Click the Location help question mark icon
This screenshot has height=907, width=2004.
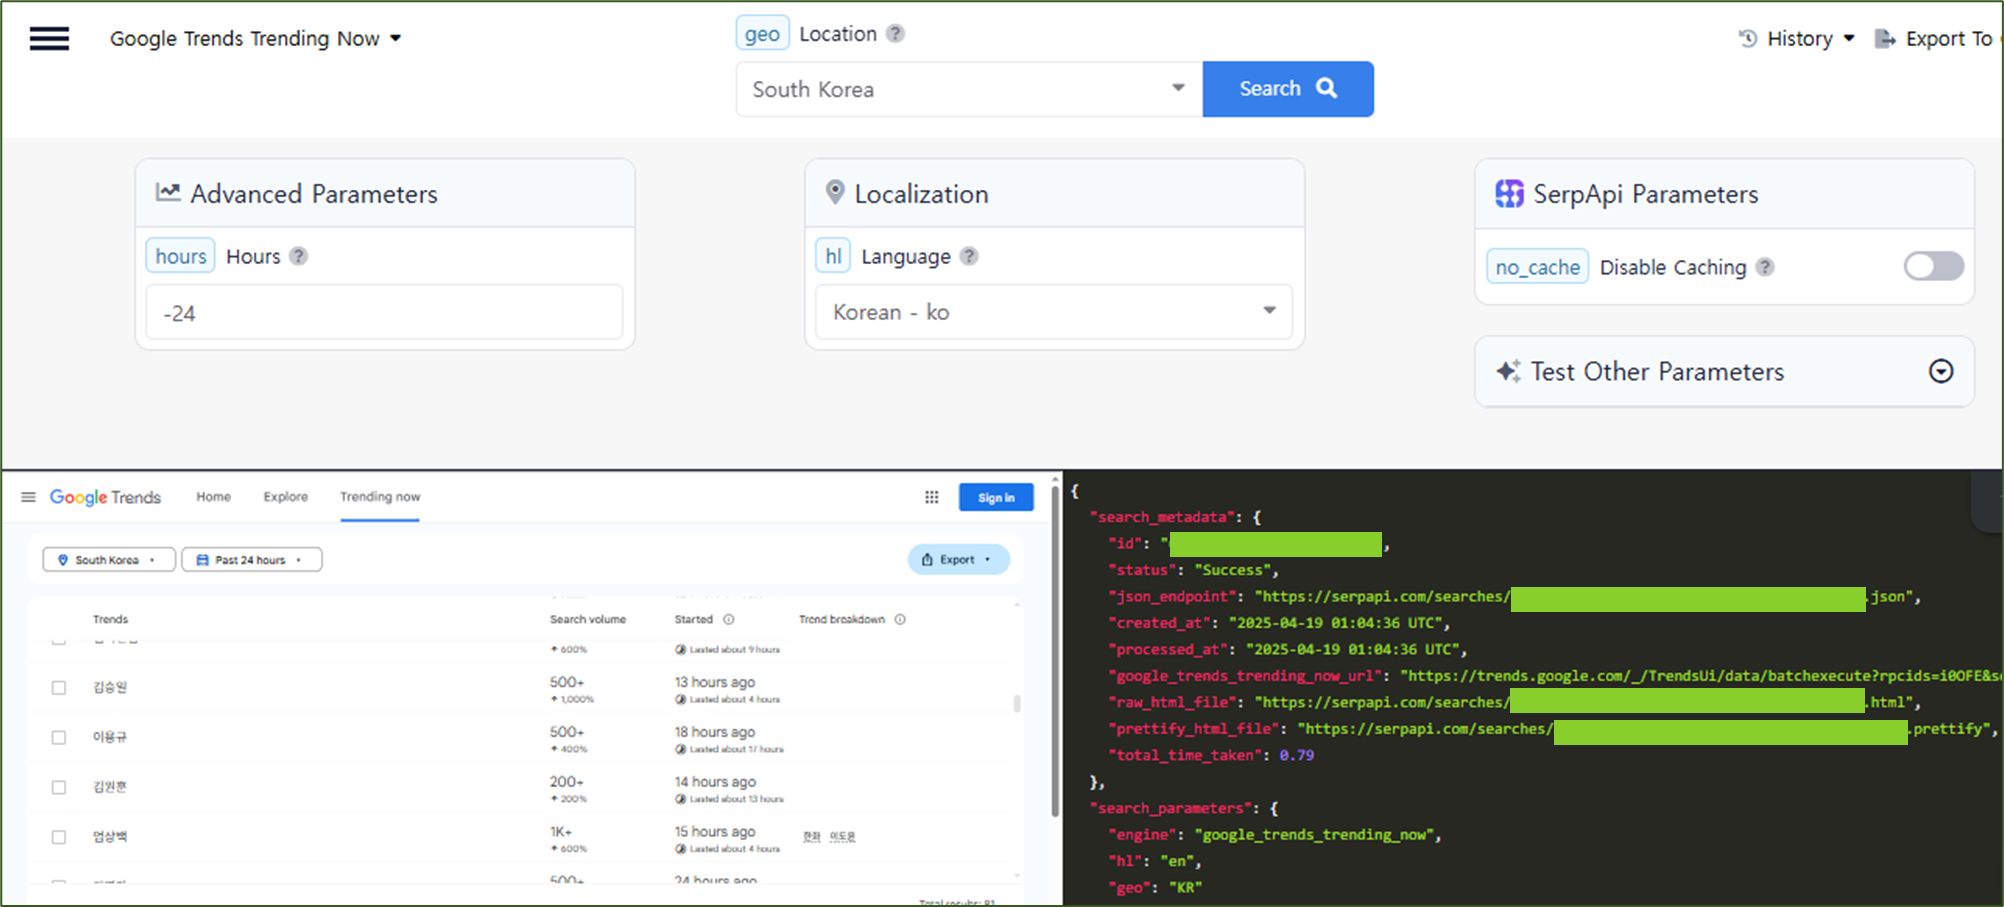coord(896,34)
